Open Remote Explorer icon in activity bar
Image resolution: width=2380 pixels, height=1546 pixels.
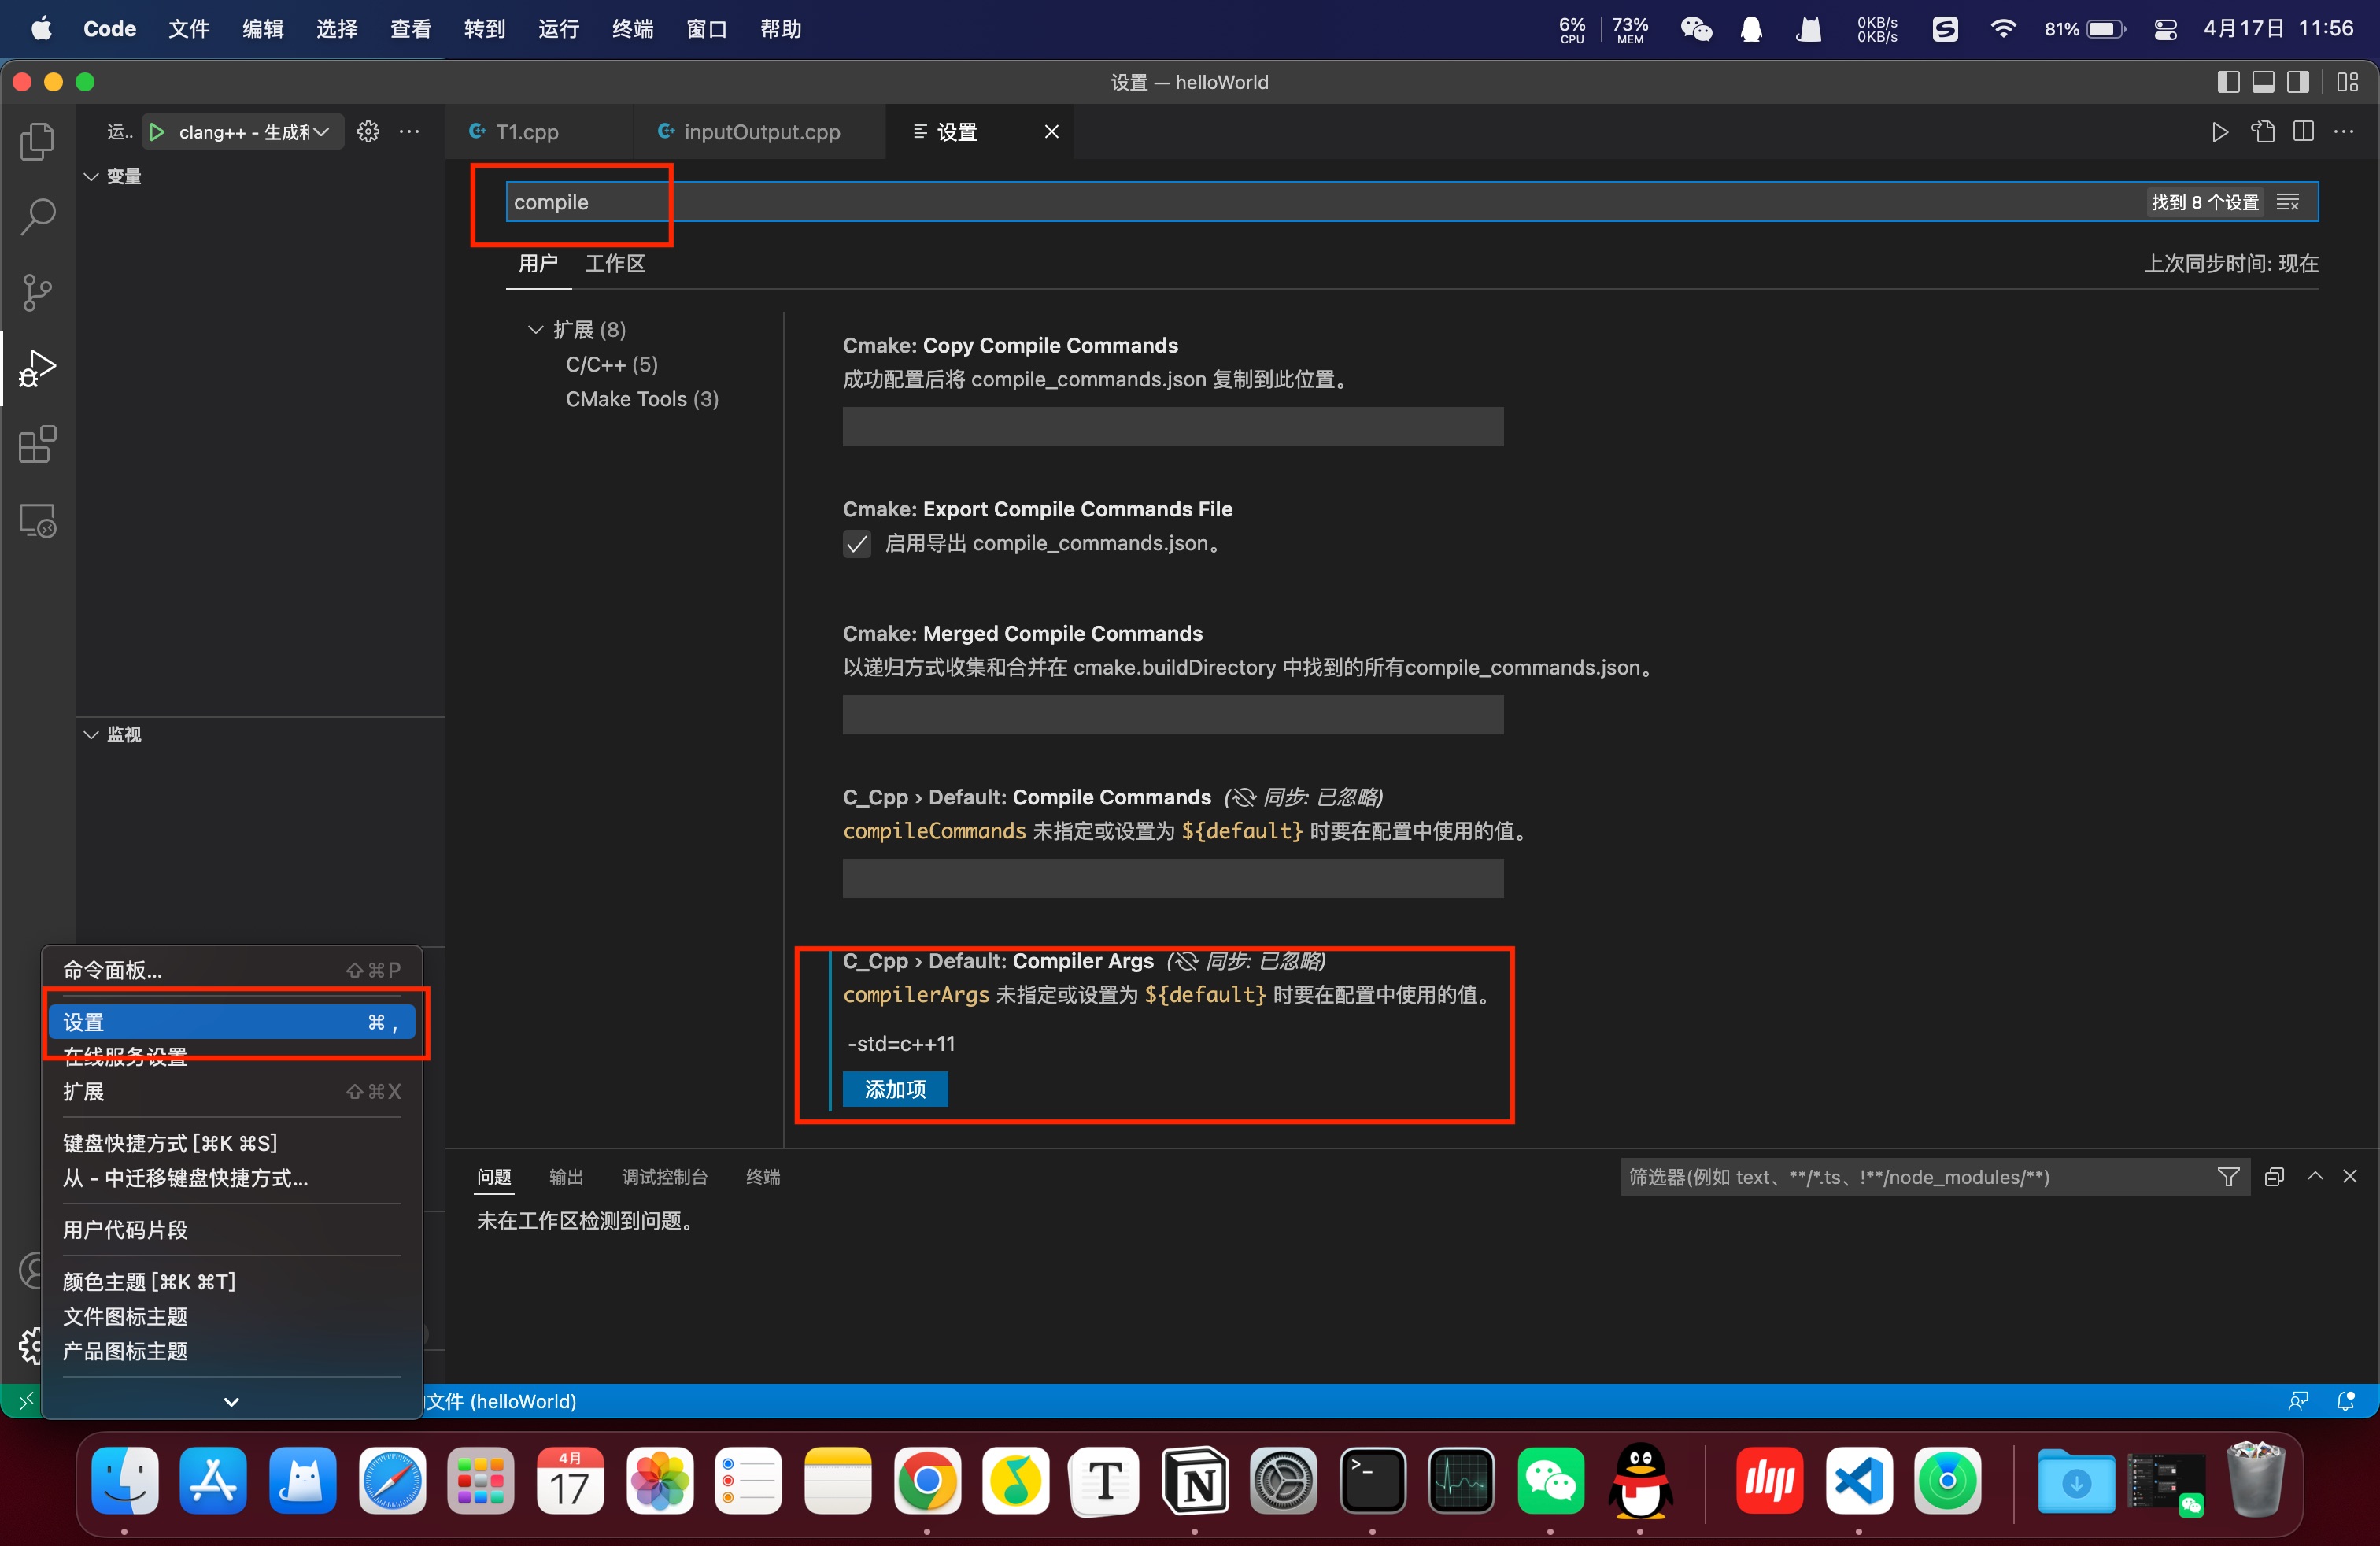point(37,520)
